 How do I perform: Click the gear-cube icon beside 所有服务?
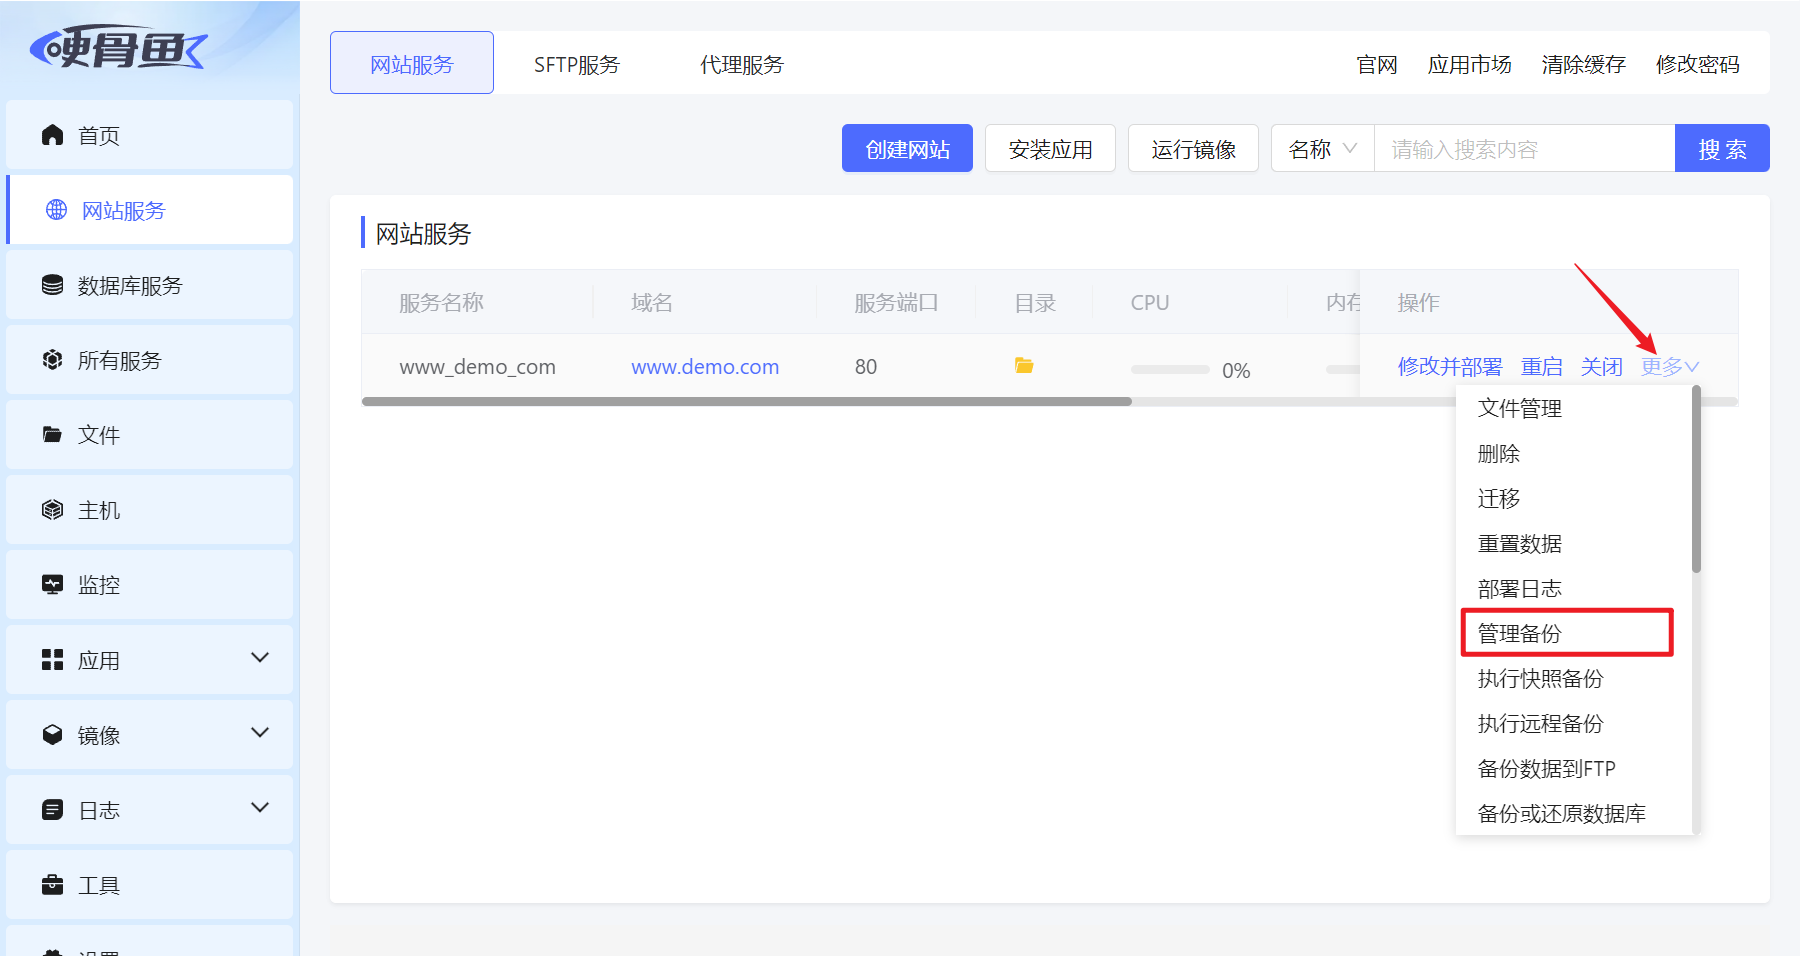52,360
